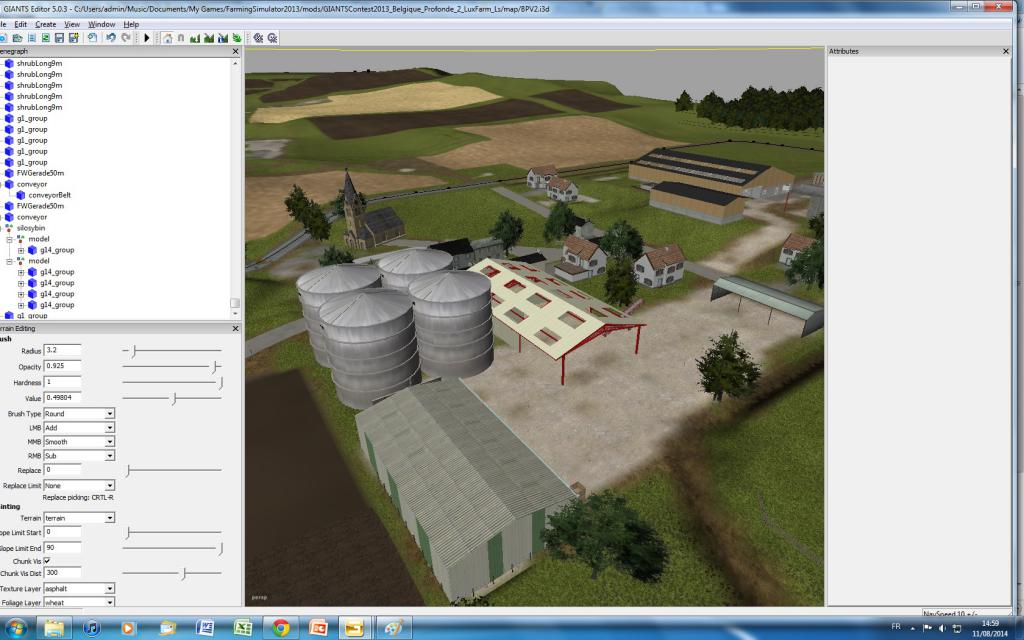Image resolution: width=1024 pixels, height=640 pixels.
Task: Open Google Chrome from the taskbar
Action: click(281, 628)
